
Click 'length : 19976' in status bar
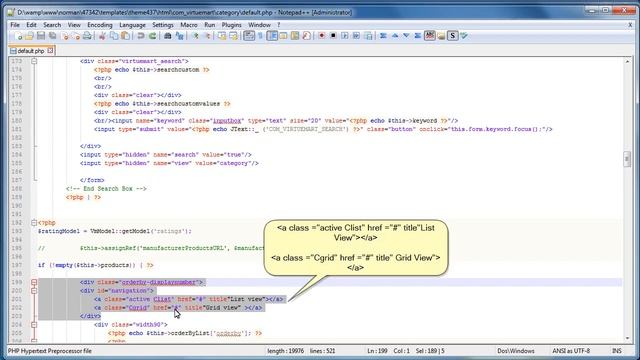pos(285,351)
